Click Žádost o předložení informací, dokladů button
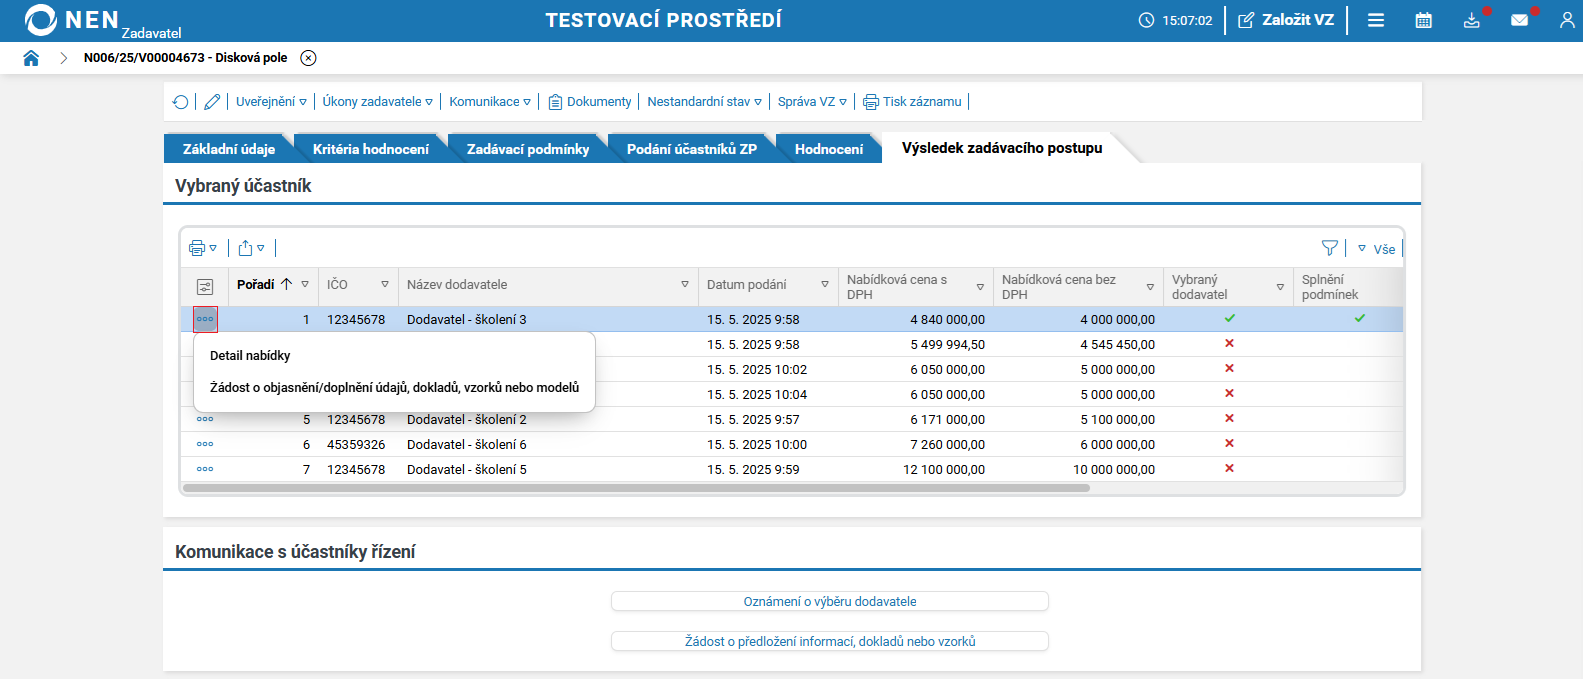 click(830, 641)
